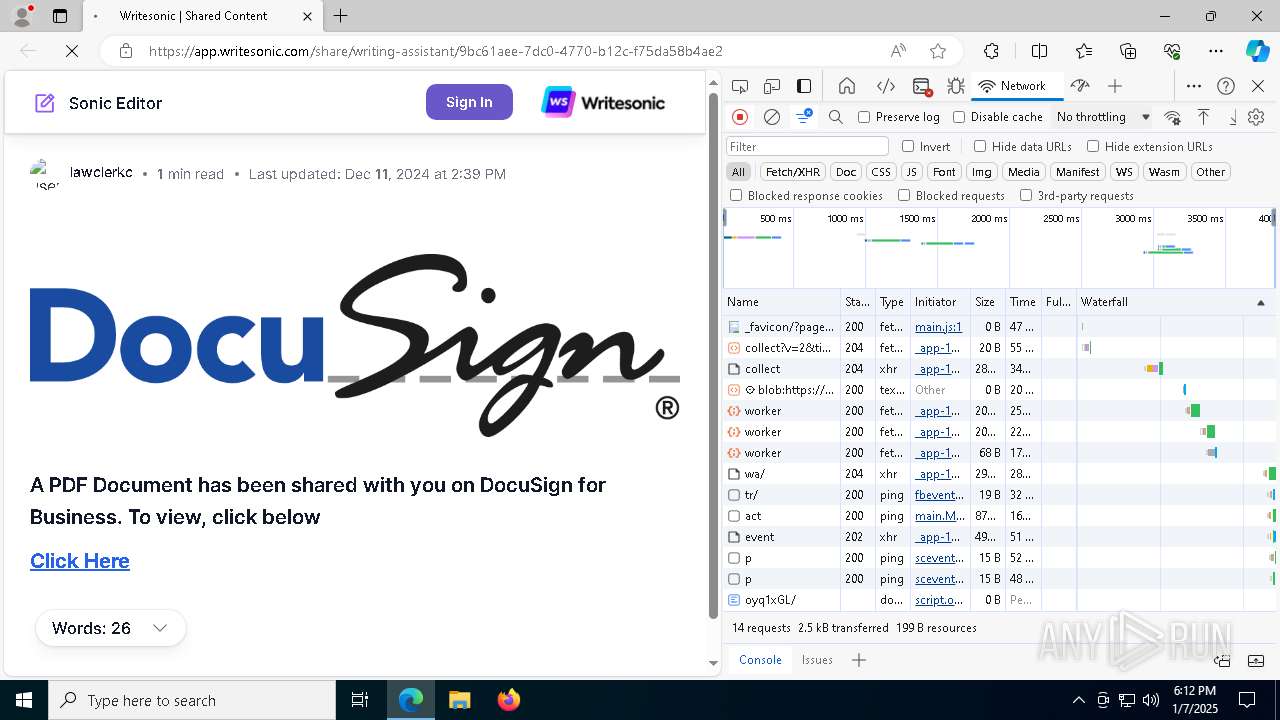Screen dimensions: 1280x720
Task: Open the Performance gauge icon panel
Action: (x=1080, y=86)
